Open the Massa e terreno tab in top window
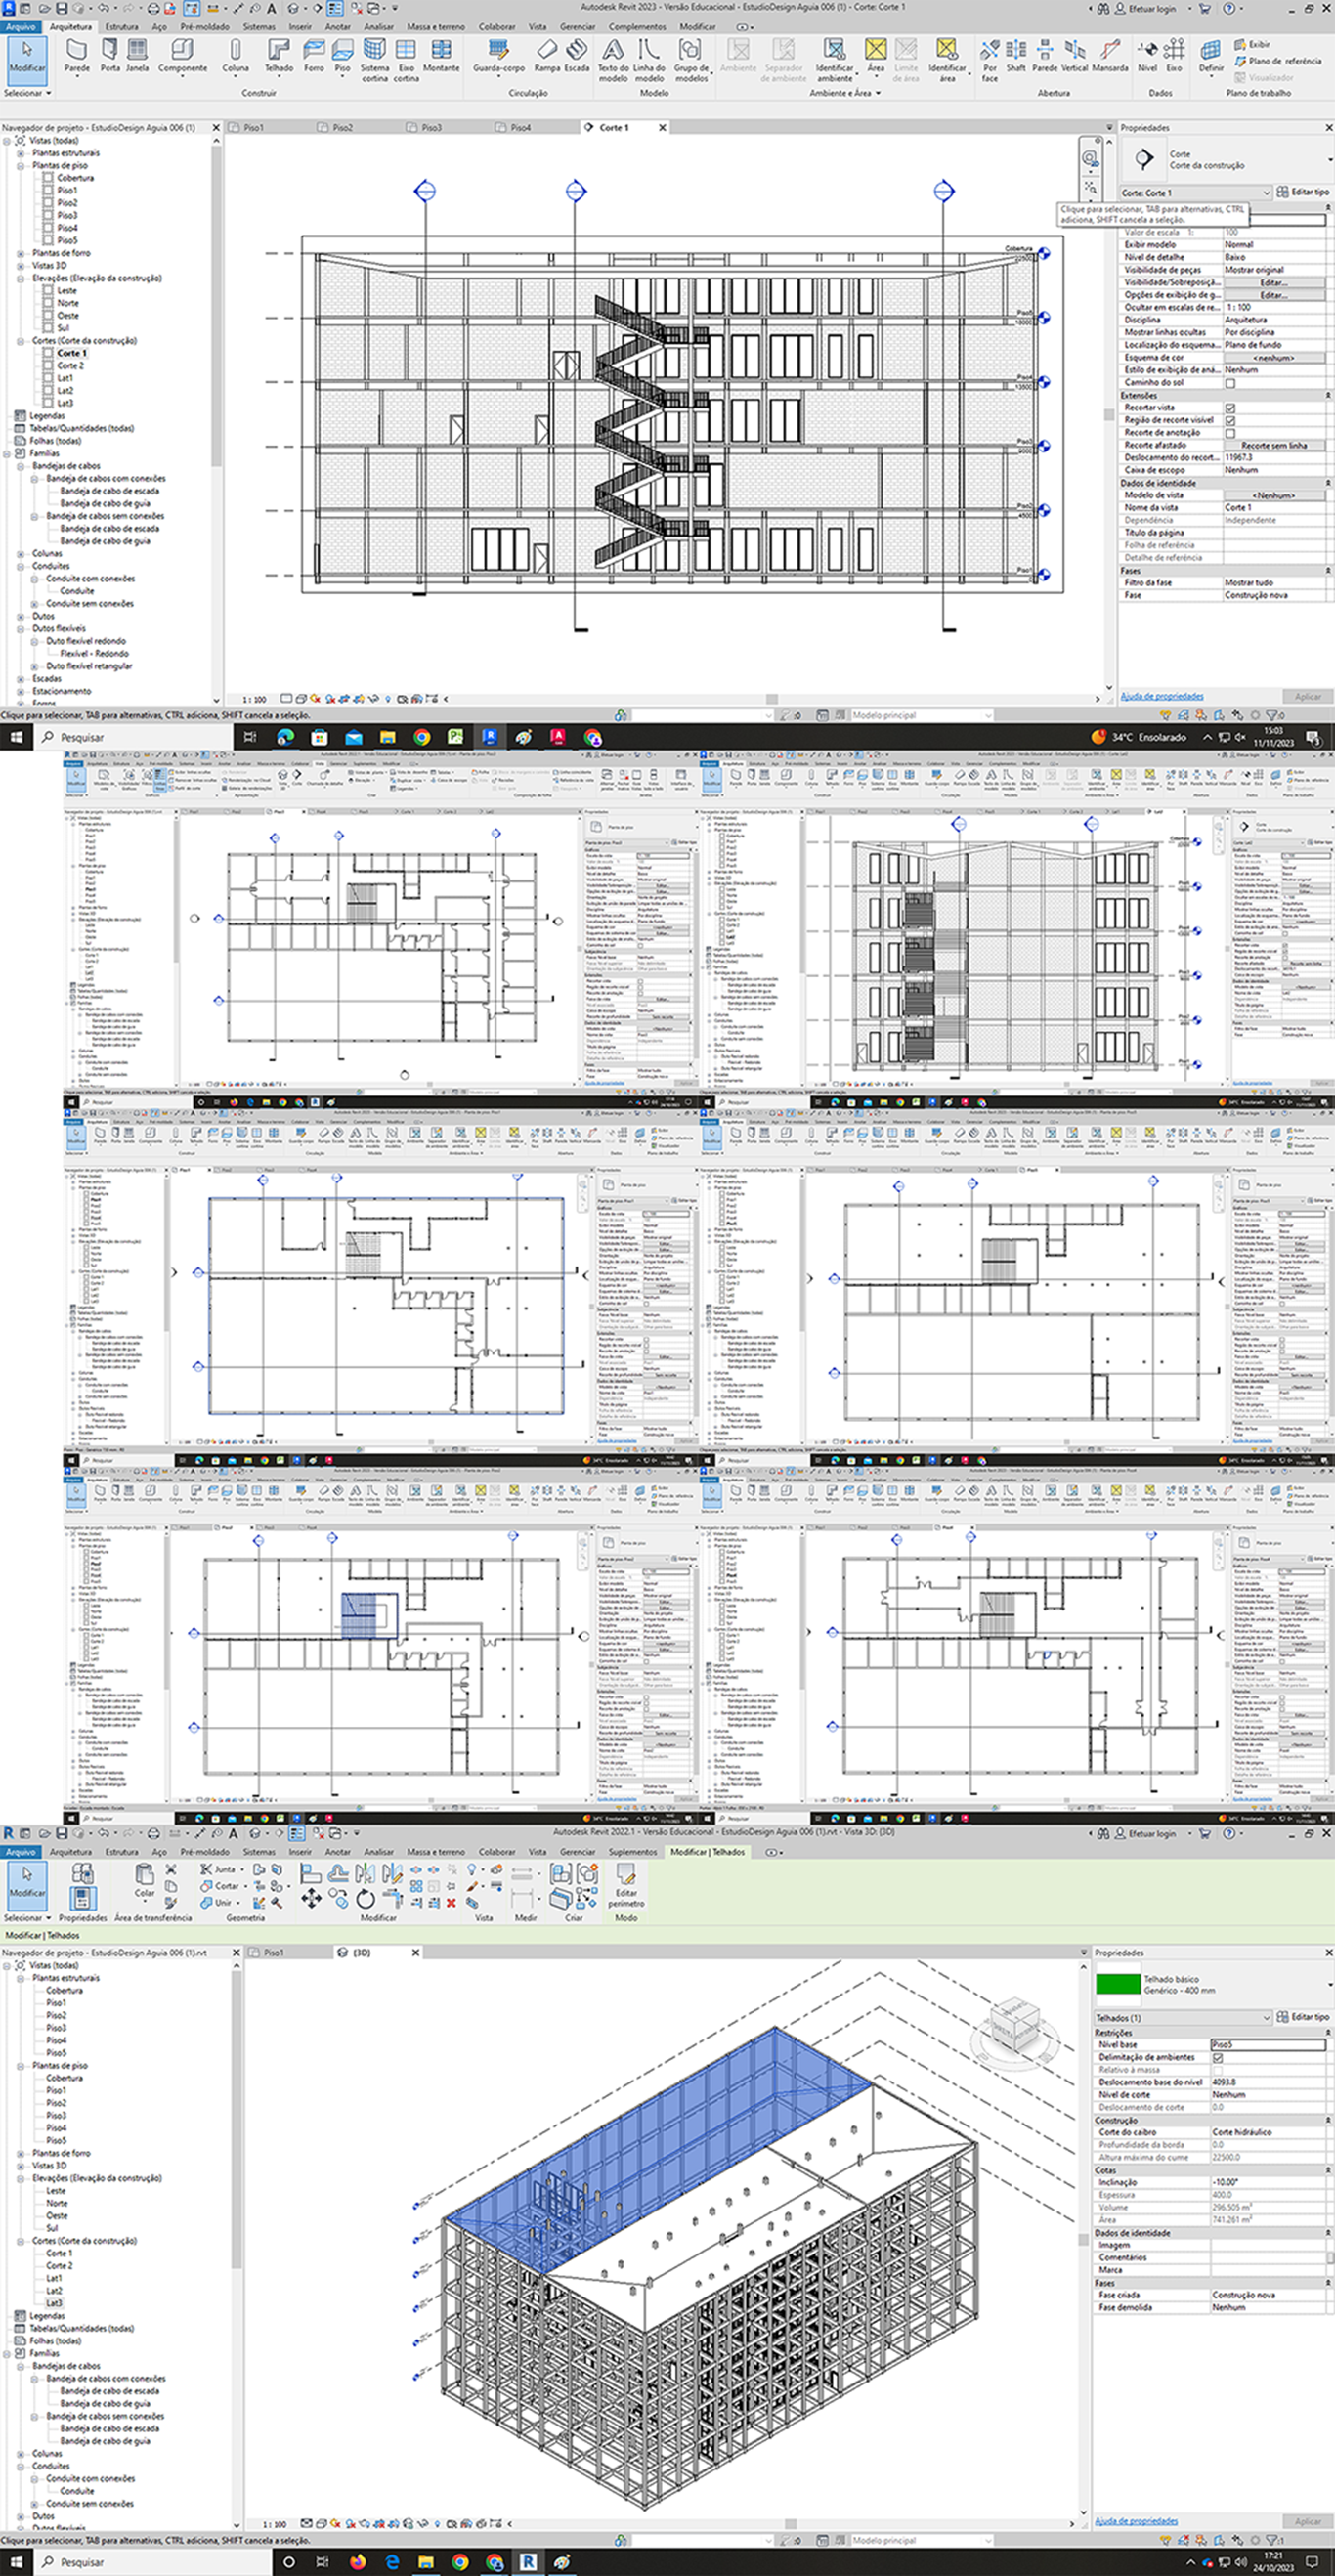The image size is (1335, 2576). click(436, 27)
